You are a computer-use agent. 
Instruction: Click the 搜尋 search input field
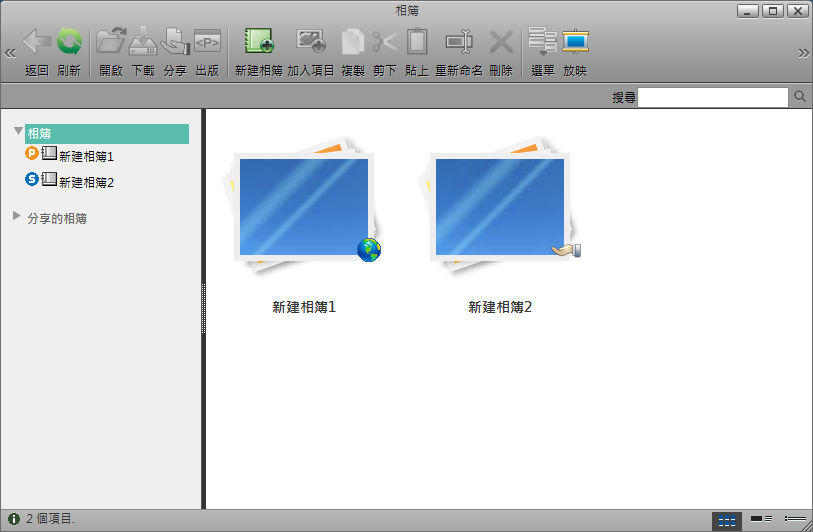pos(713,97)
